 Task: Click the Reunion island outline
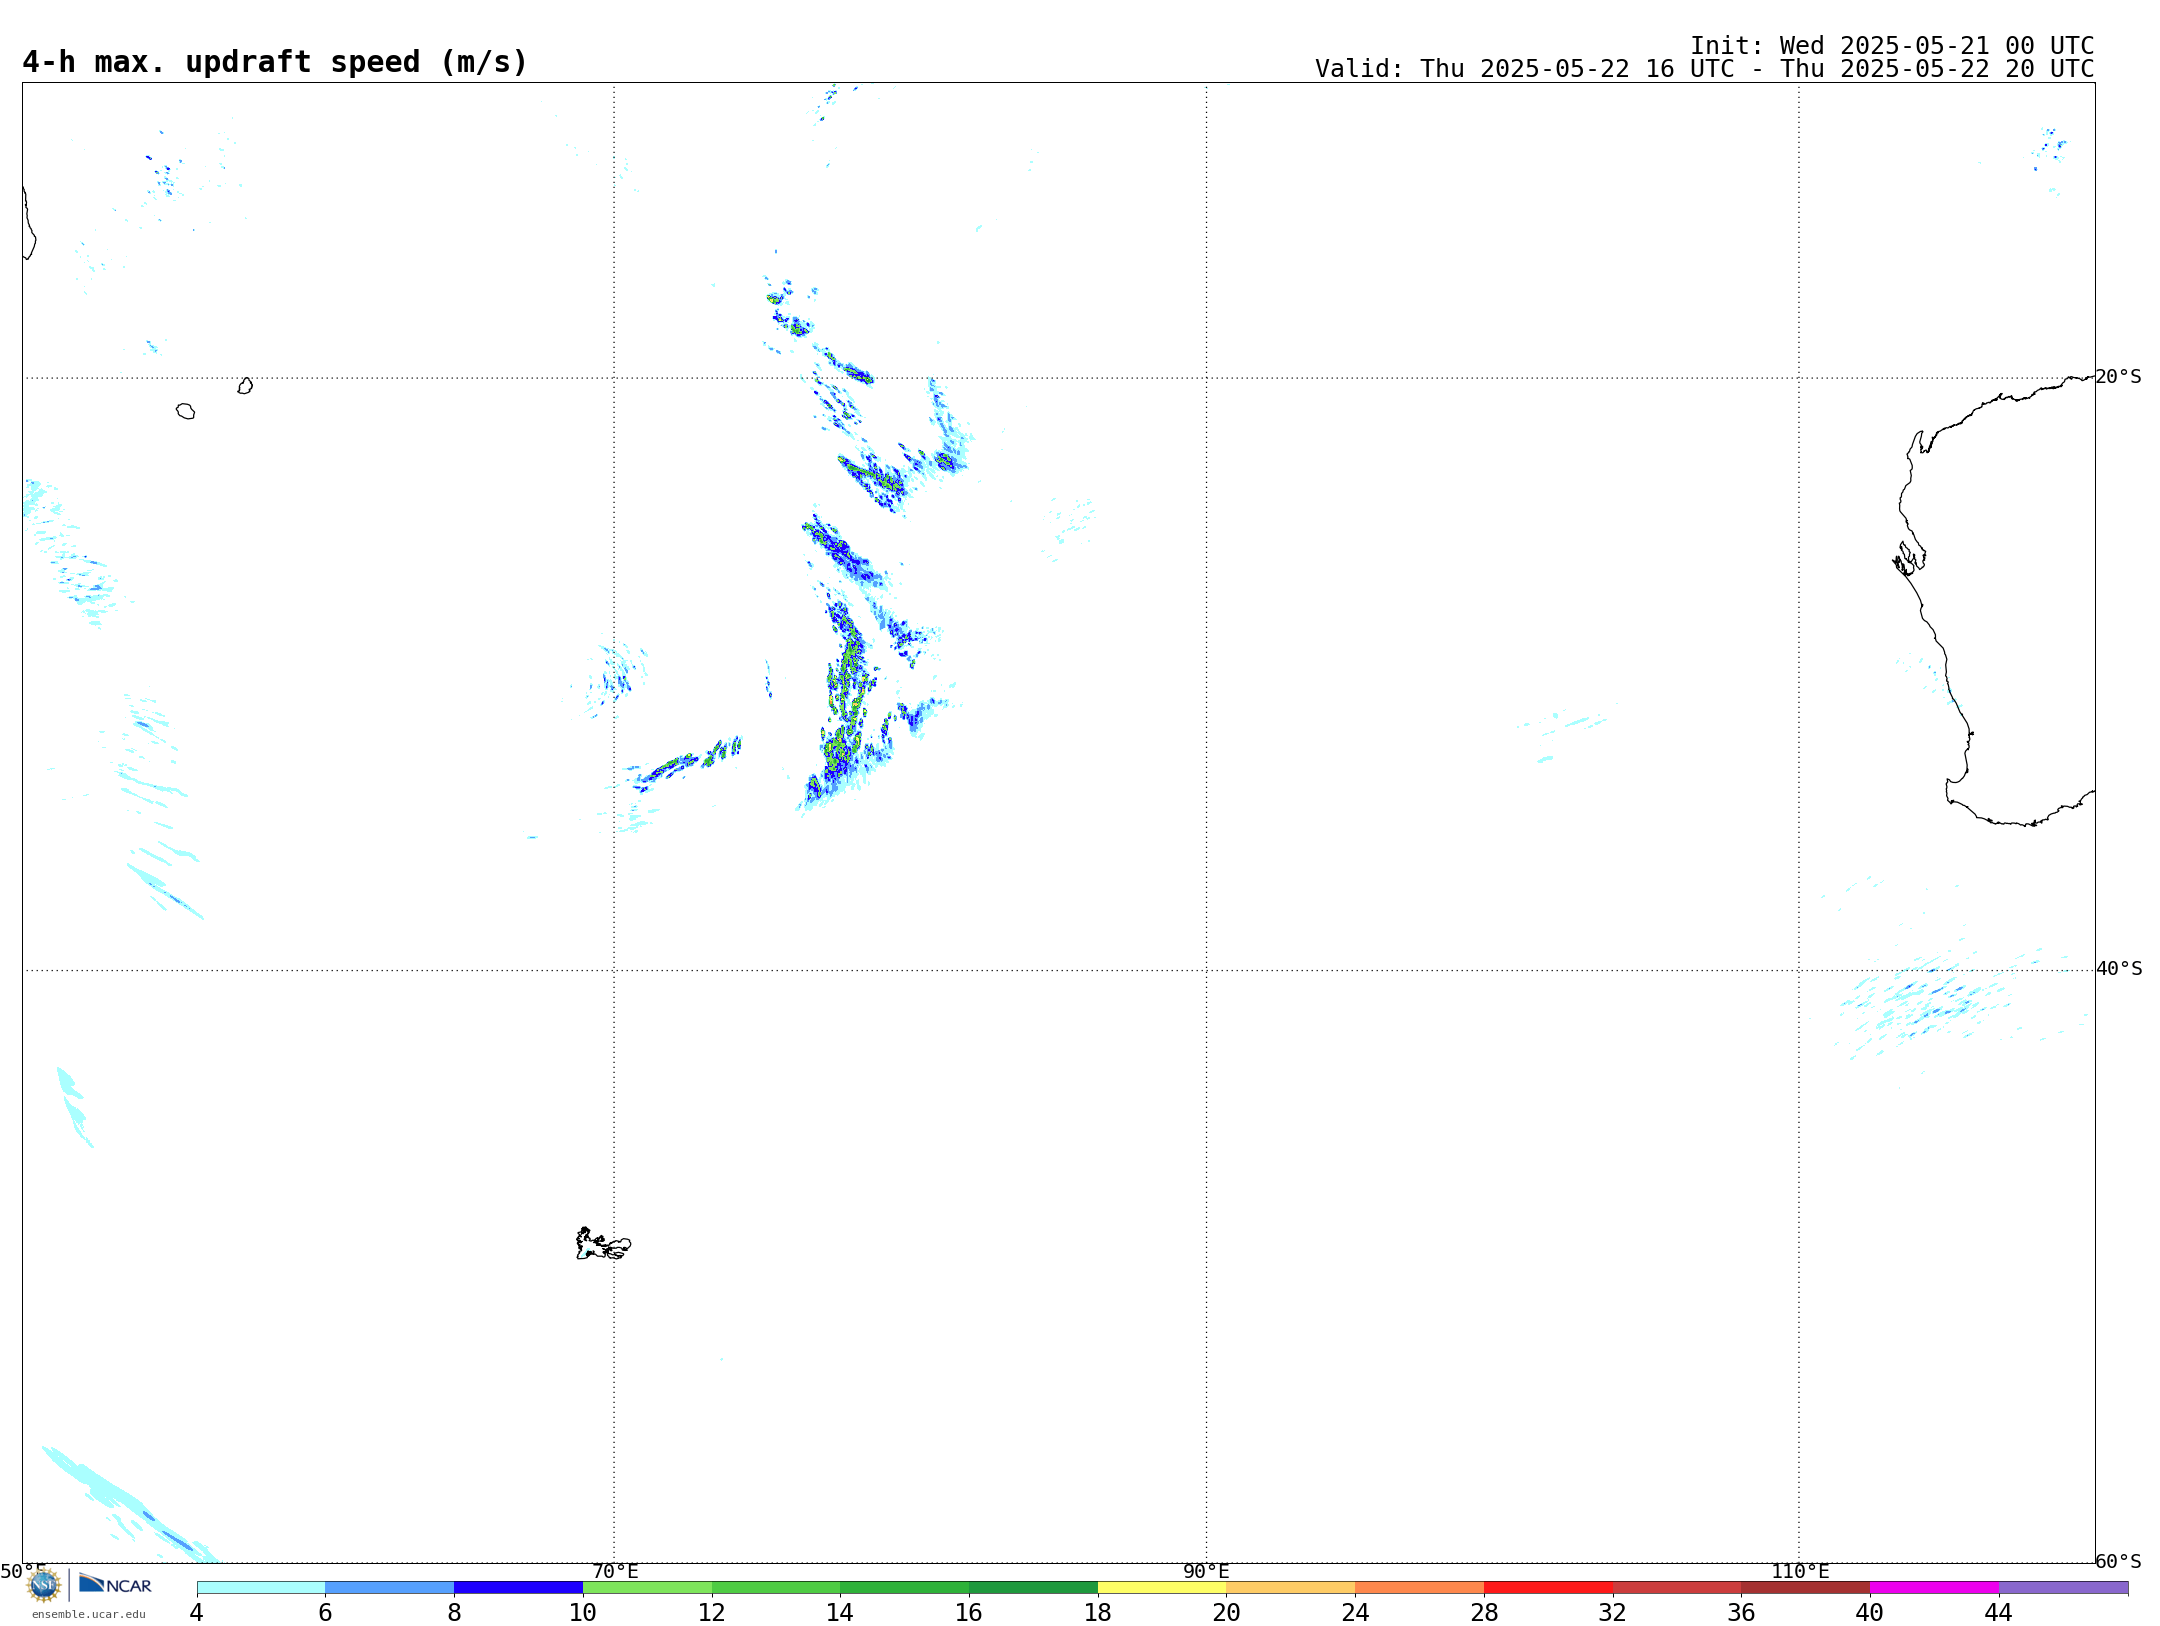coord(186,411)
